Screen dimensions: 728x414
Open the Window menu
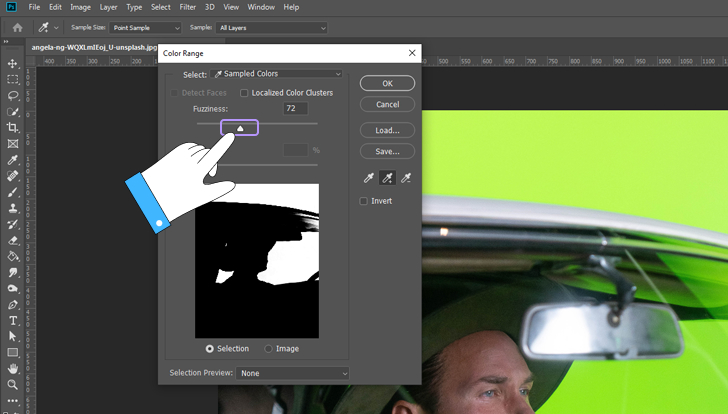point(261,7)
